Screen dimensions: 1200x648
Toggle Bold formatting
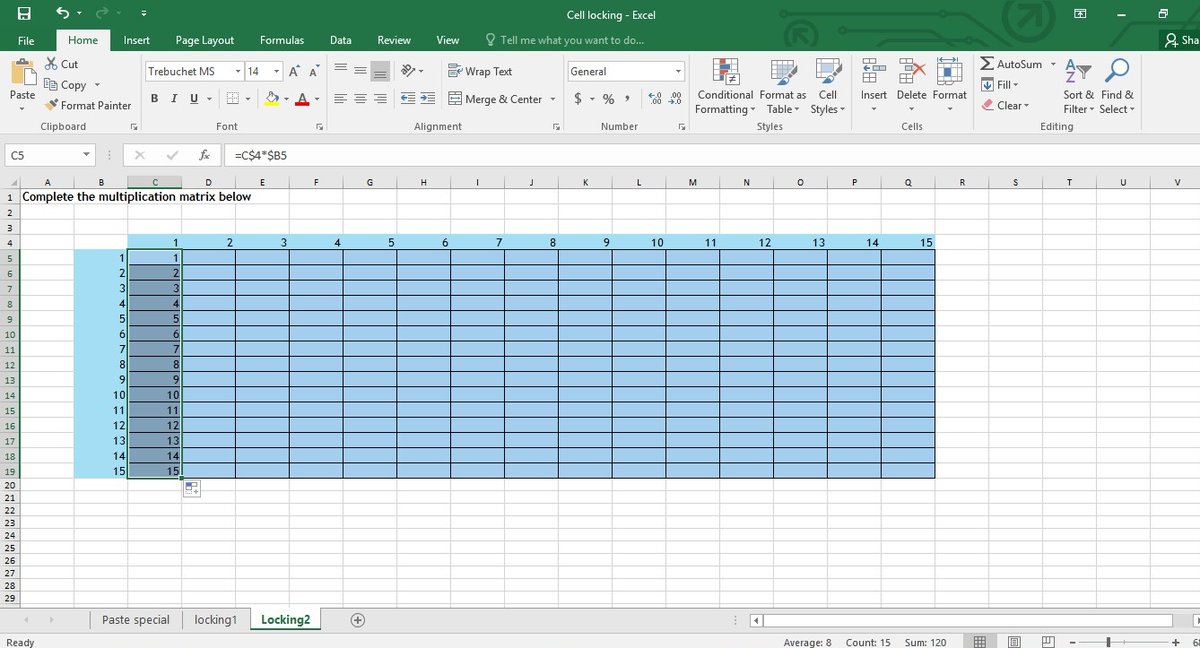pos(155,98)
